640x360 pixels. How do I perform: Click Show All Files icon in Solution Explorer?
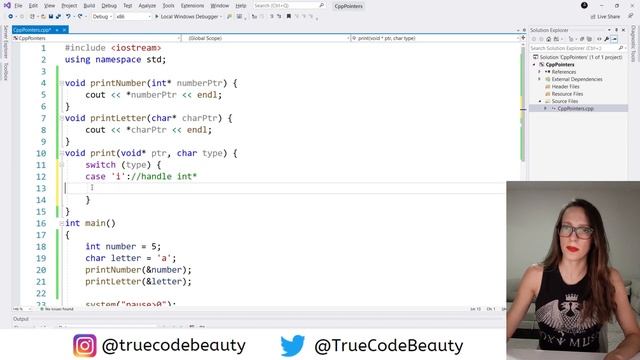(589, 39)
